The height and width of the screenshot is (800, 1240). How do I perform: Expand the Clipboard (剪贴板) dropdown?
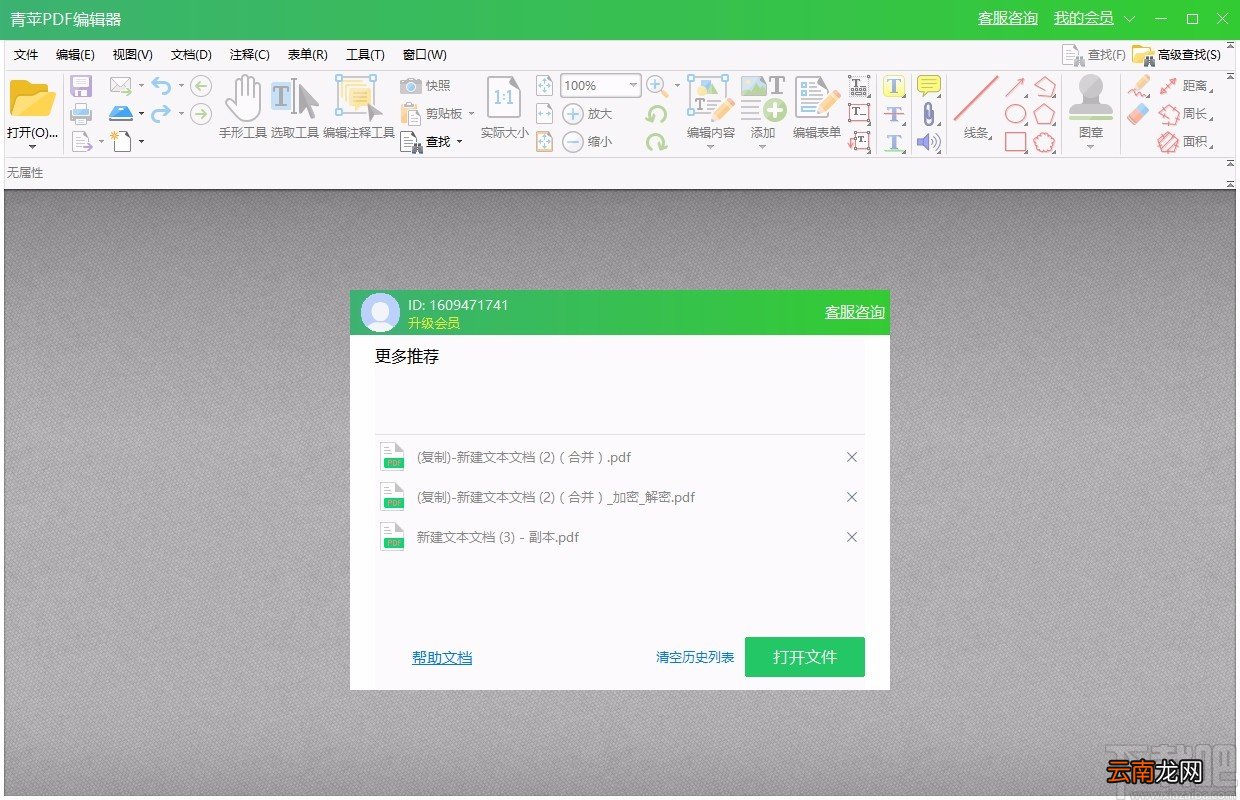click(x=471, y=114)
